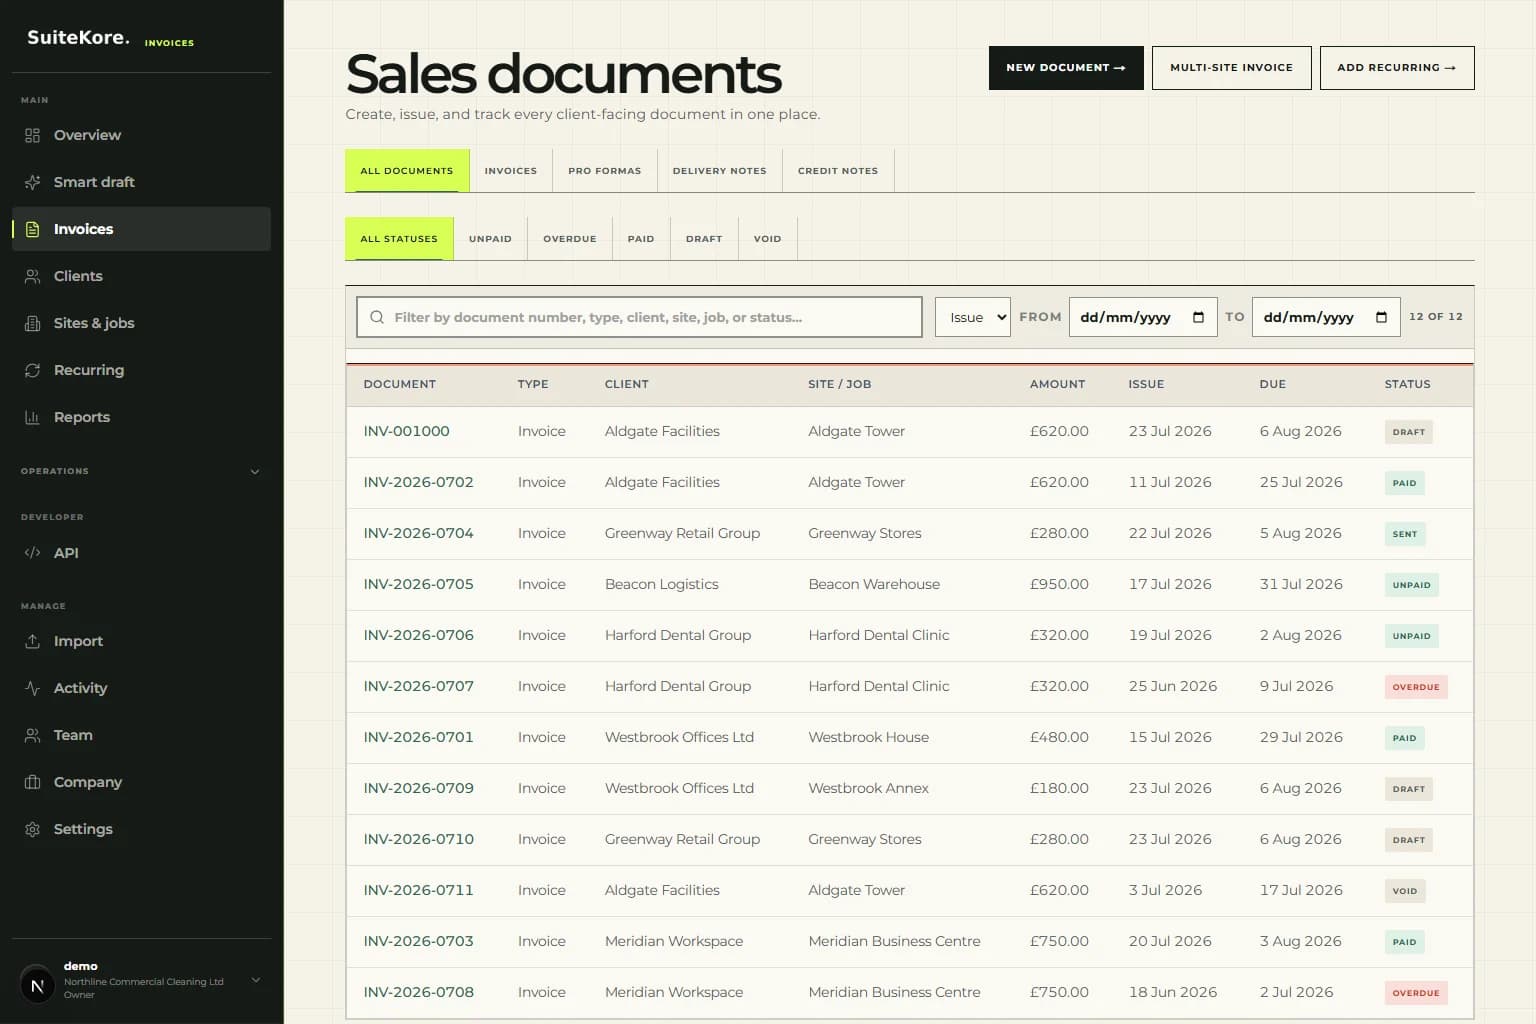Select the All Statuses filter tab
1536x1024 pixels.
click(x=399, y=239)
